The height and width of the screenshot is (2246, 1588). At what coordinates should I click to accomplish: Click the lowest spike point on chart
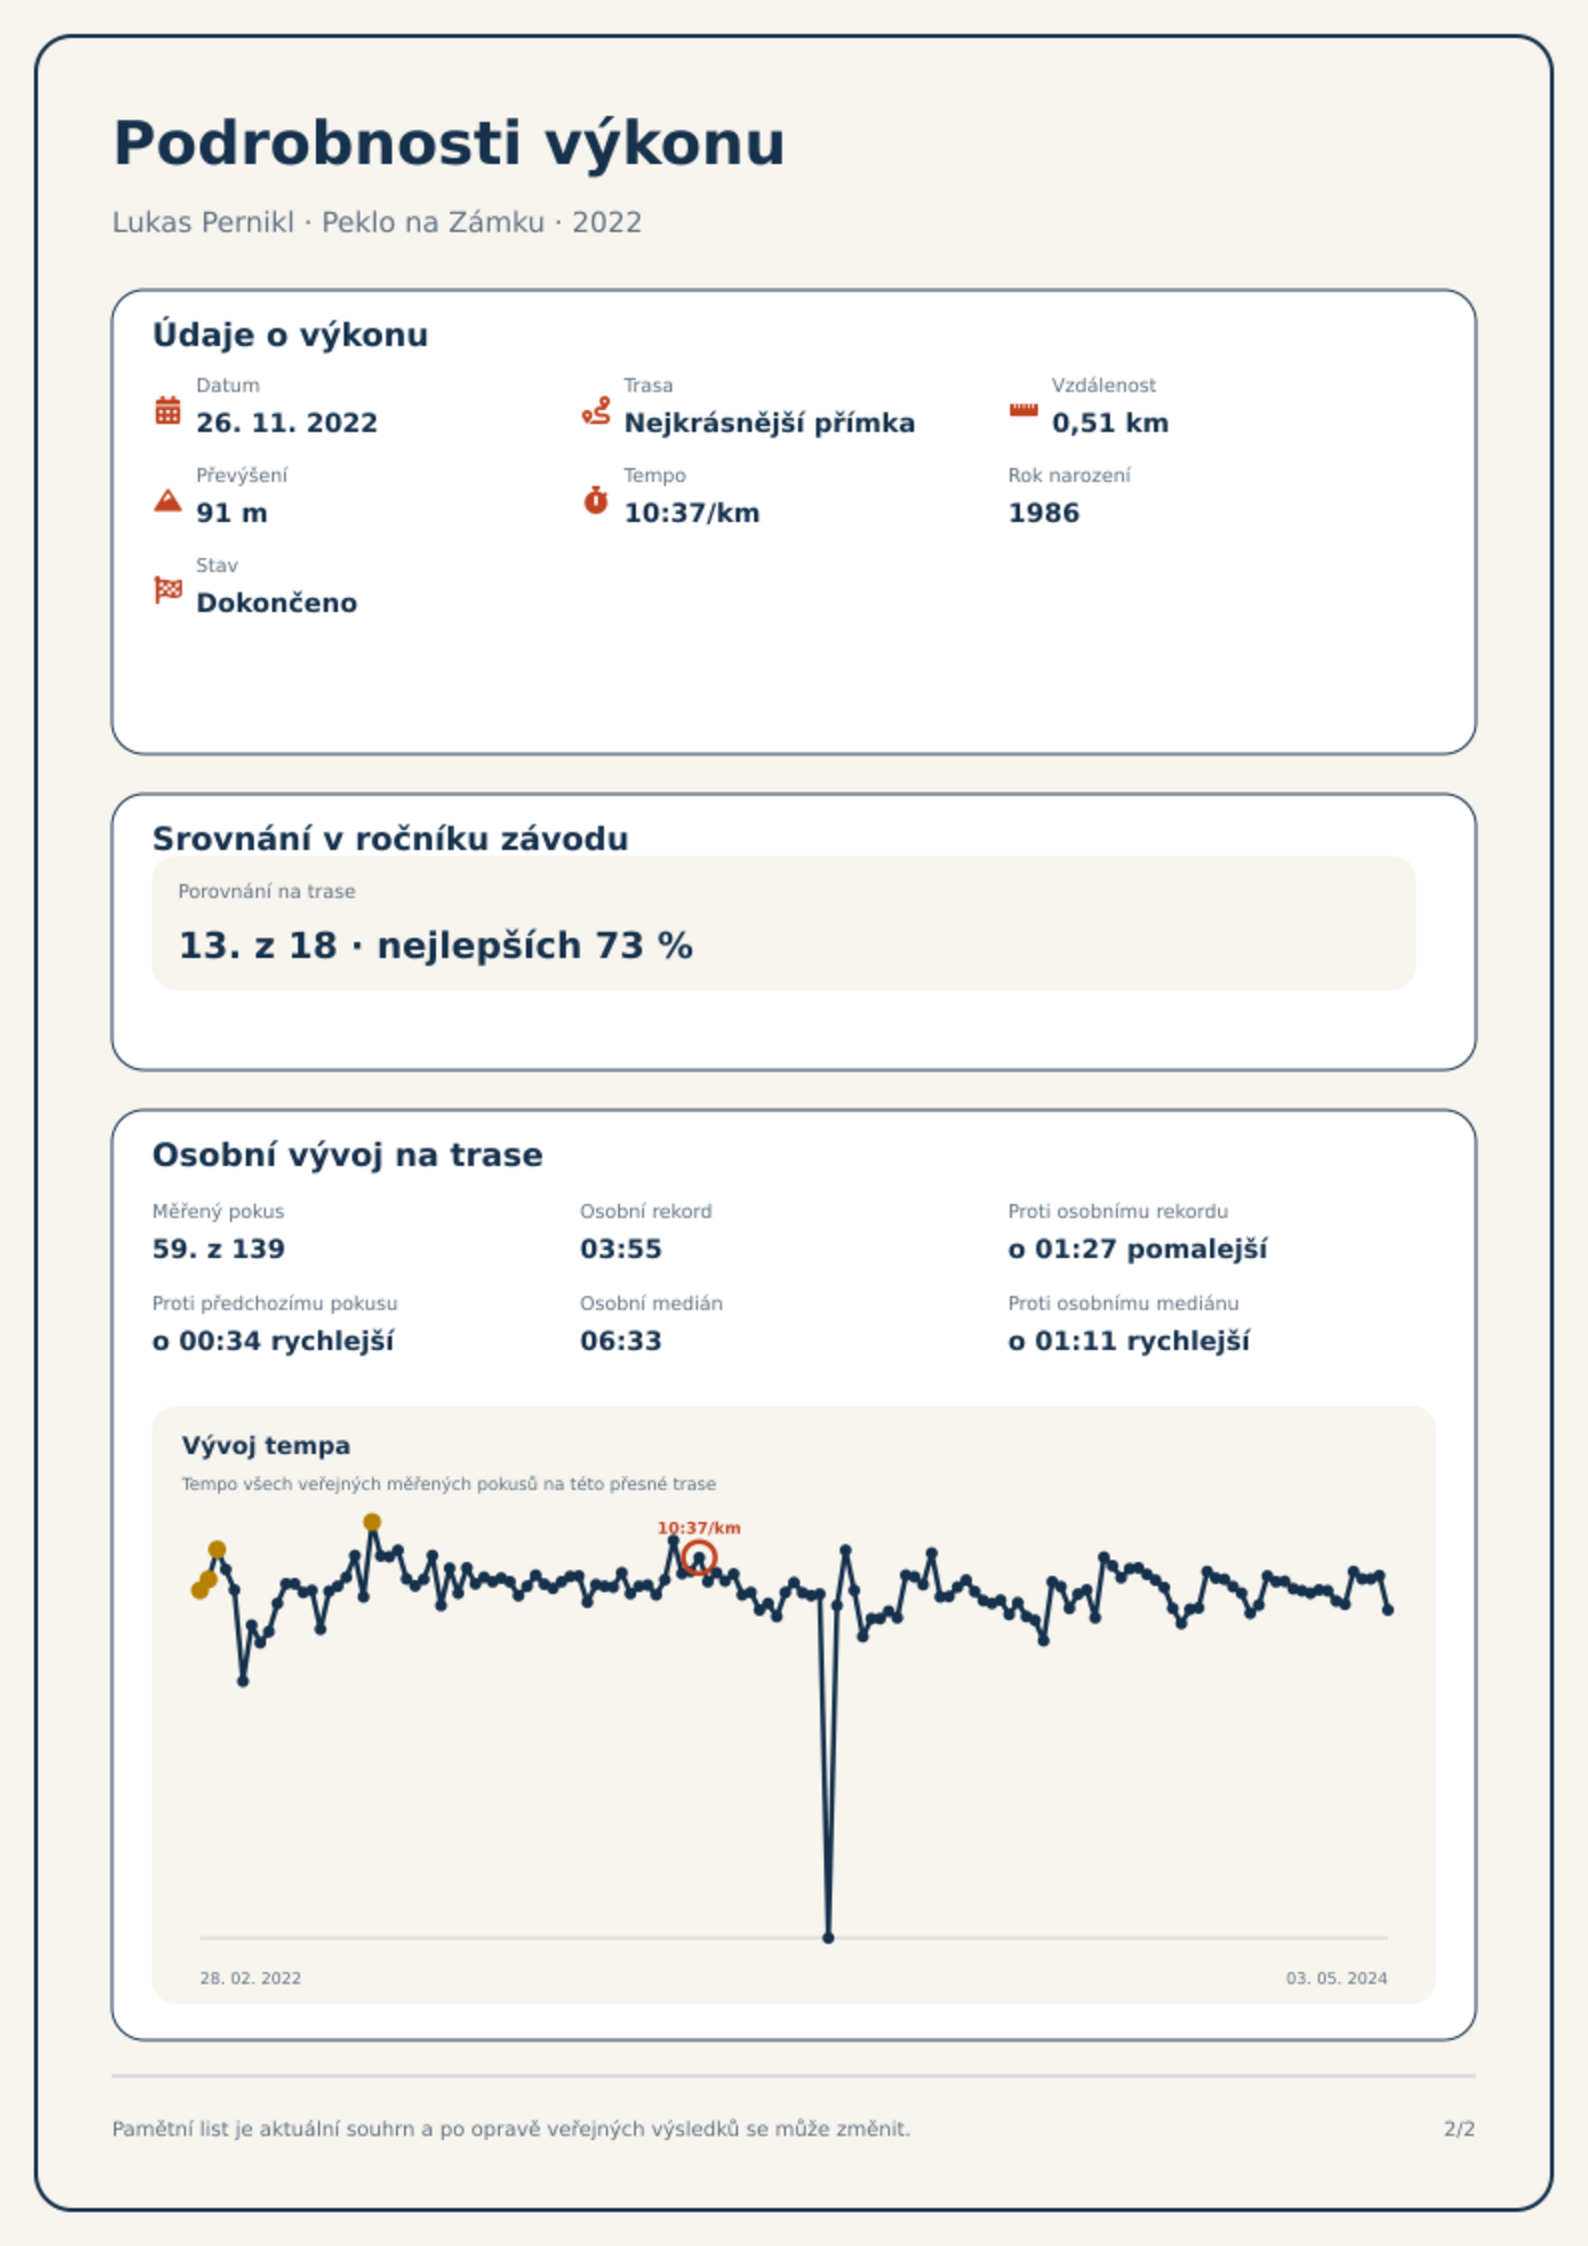828,1938
